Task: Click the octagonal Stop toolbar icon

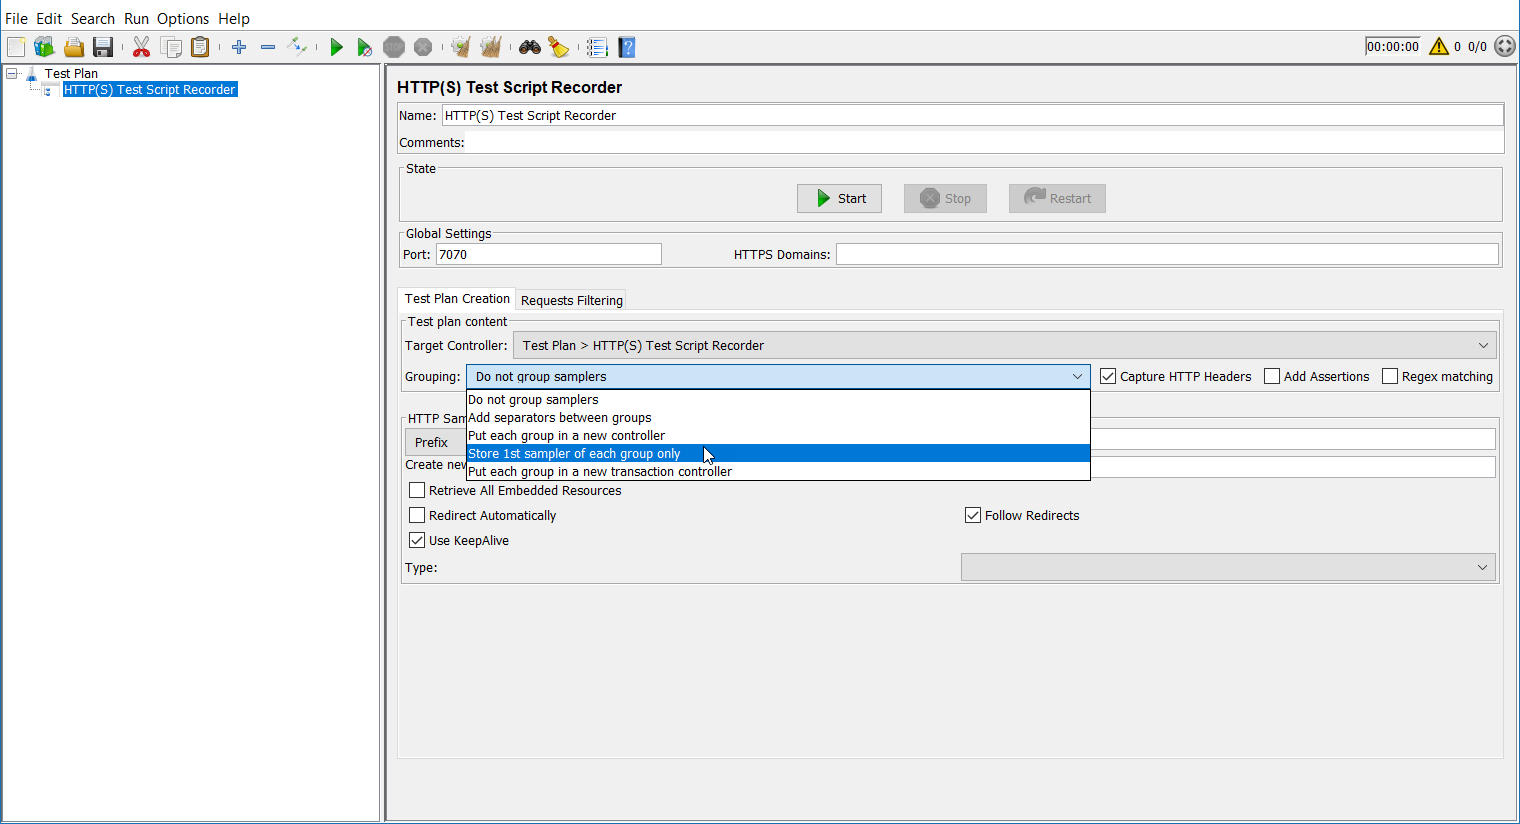Action: (x=394, y=47)
